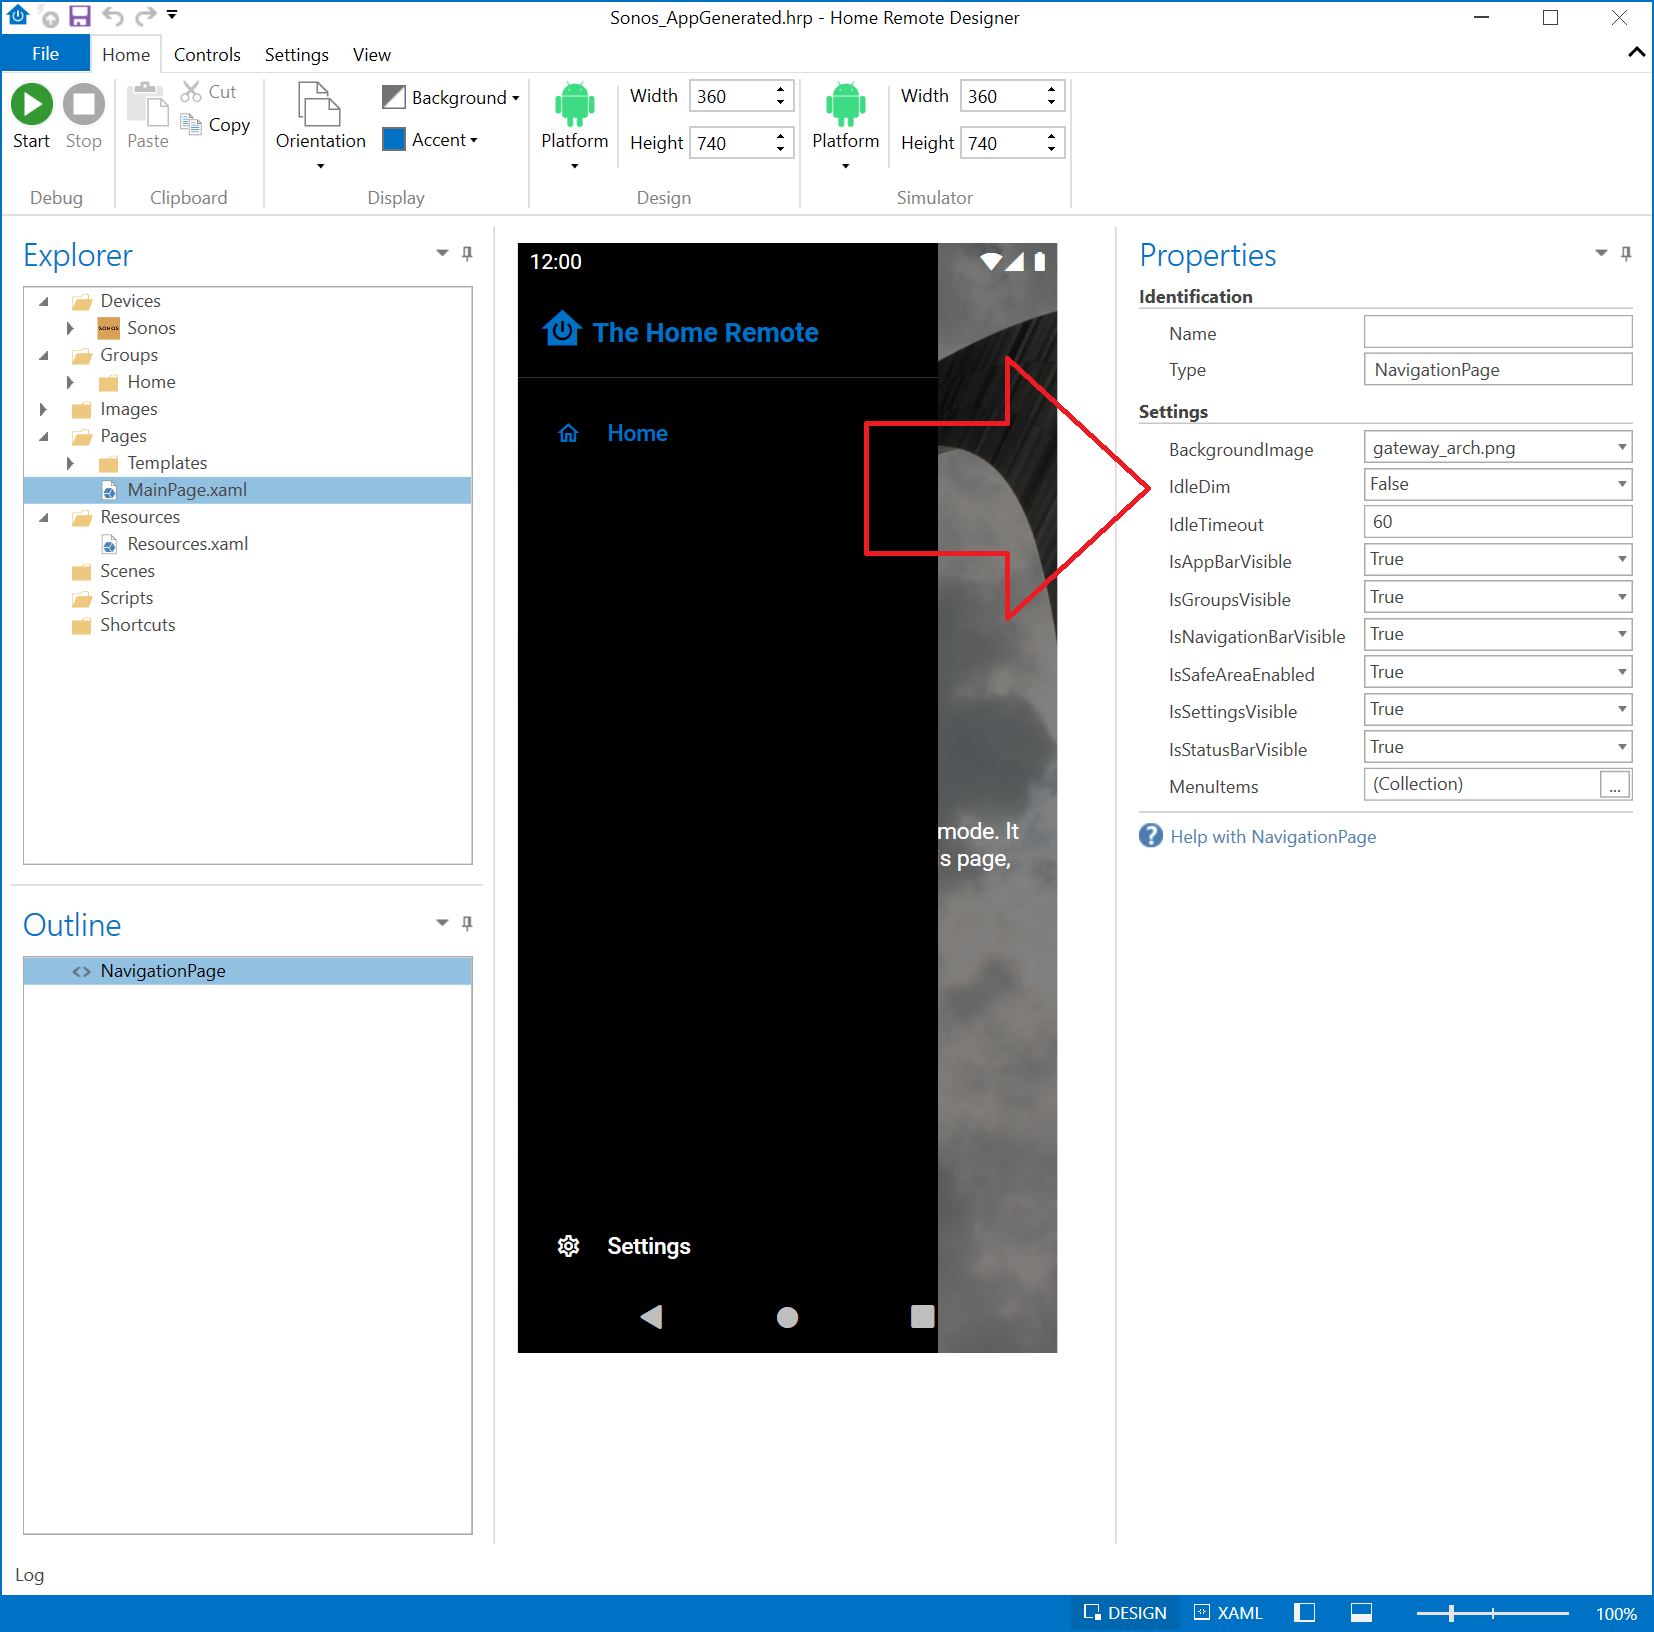Open the IsSettingsVisible dropdown
The height and width of the screenshot is (1632, 1654).
pyautogui.click(x=1622, y=709)
